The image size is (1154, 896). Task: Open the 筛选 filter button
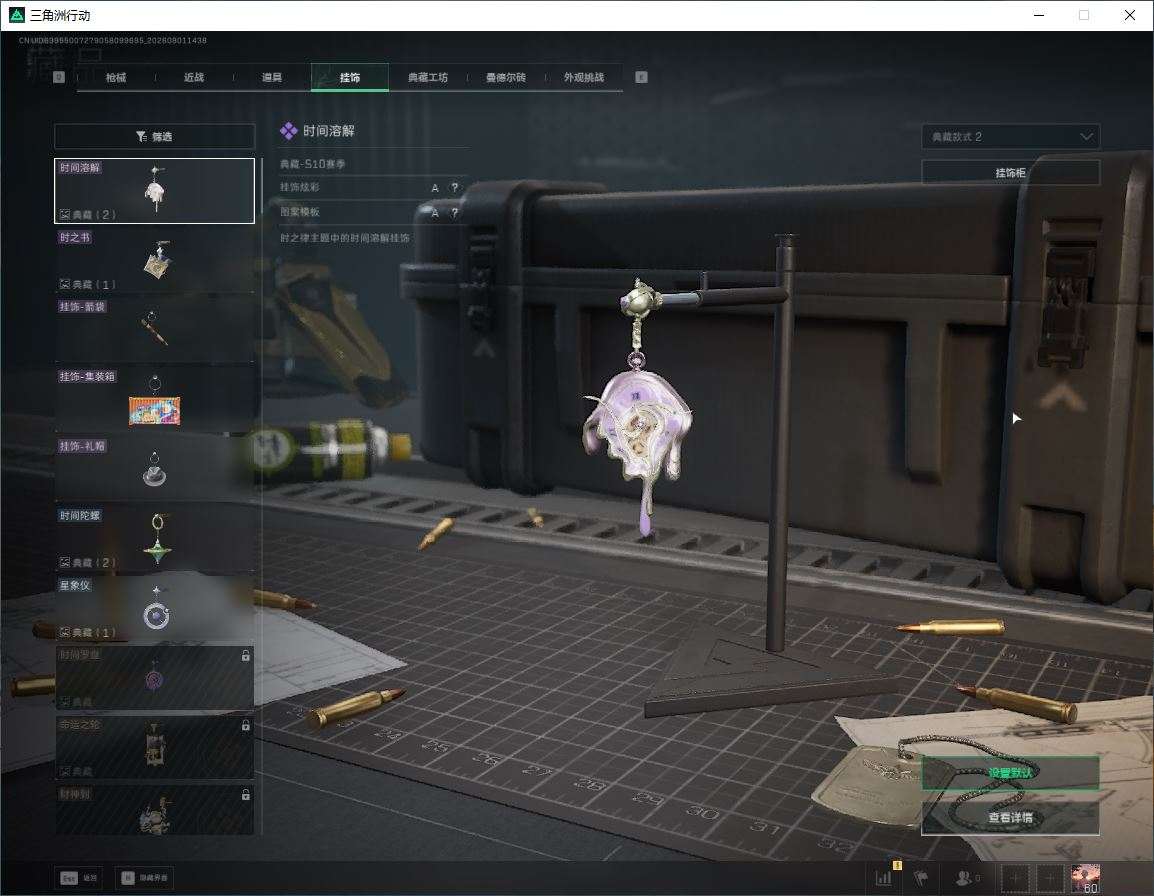click(155, 136)
